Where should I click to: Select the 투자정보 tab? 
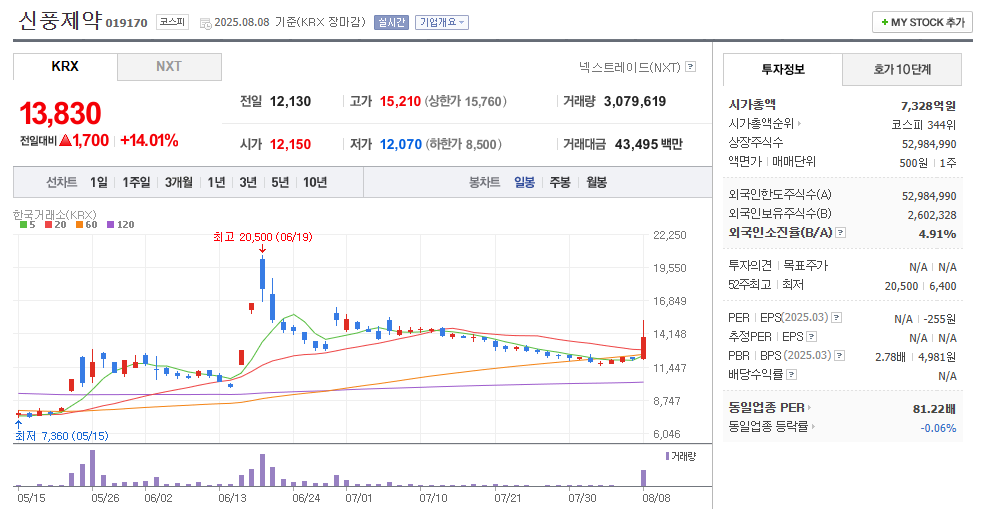[x=783, y=69]
